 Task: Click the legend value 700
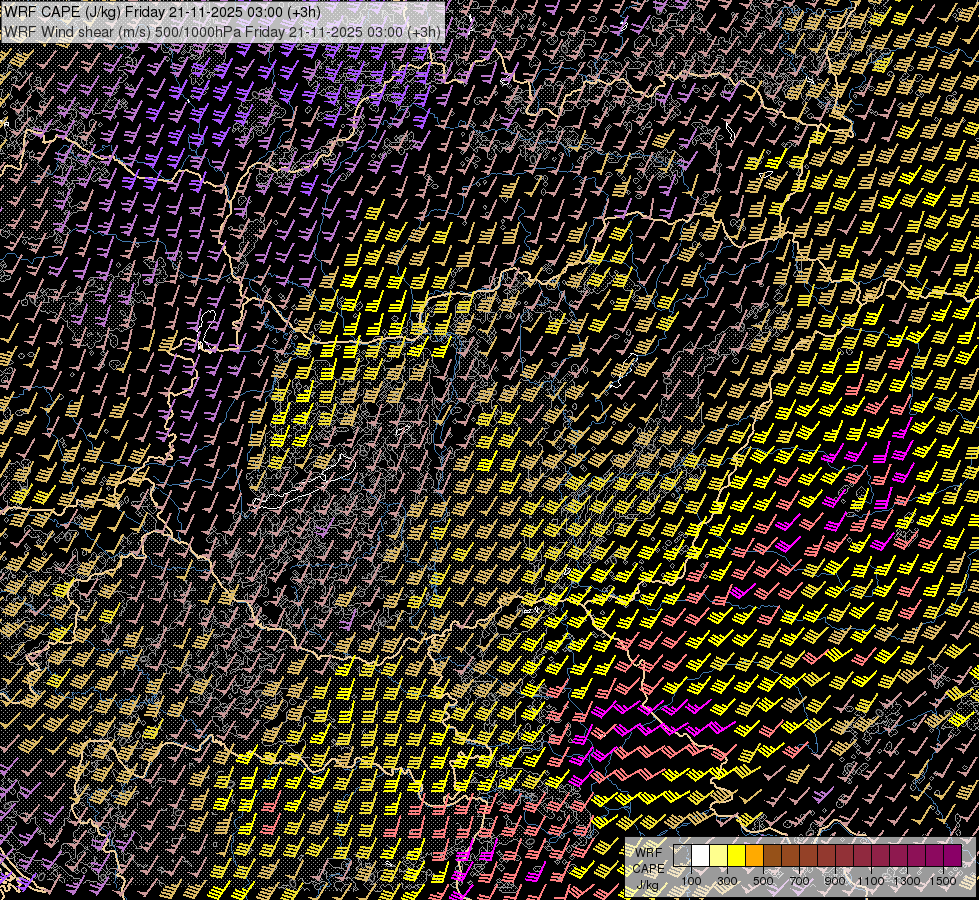(799, 881)
